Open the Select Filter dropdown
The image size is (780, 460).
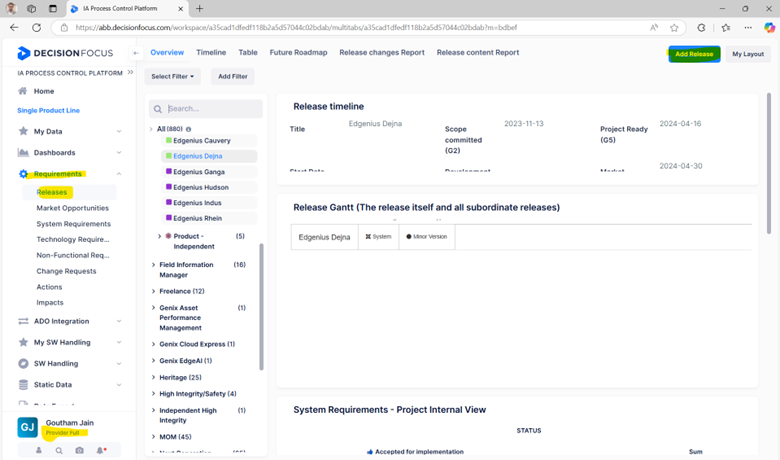click(172, 77)
